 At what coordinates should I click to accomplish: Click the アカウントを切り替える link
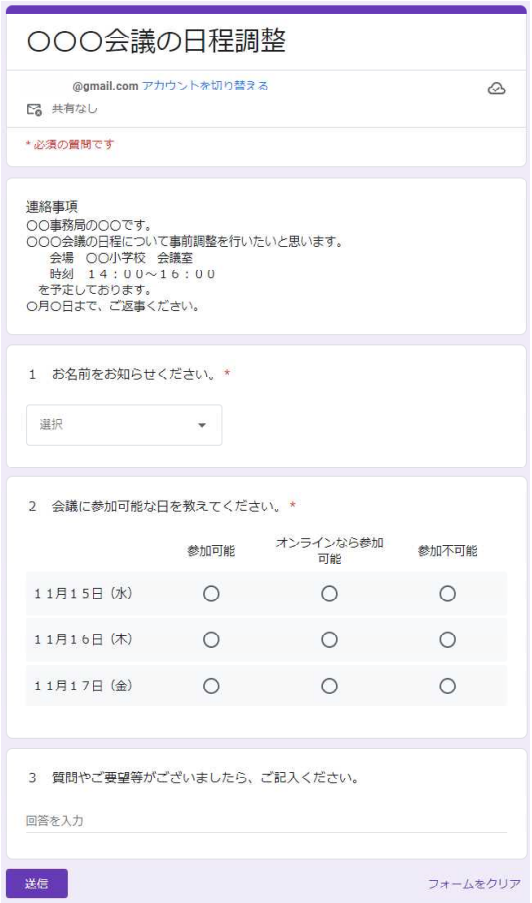click(205, 86)
